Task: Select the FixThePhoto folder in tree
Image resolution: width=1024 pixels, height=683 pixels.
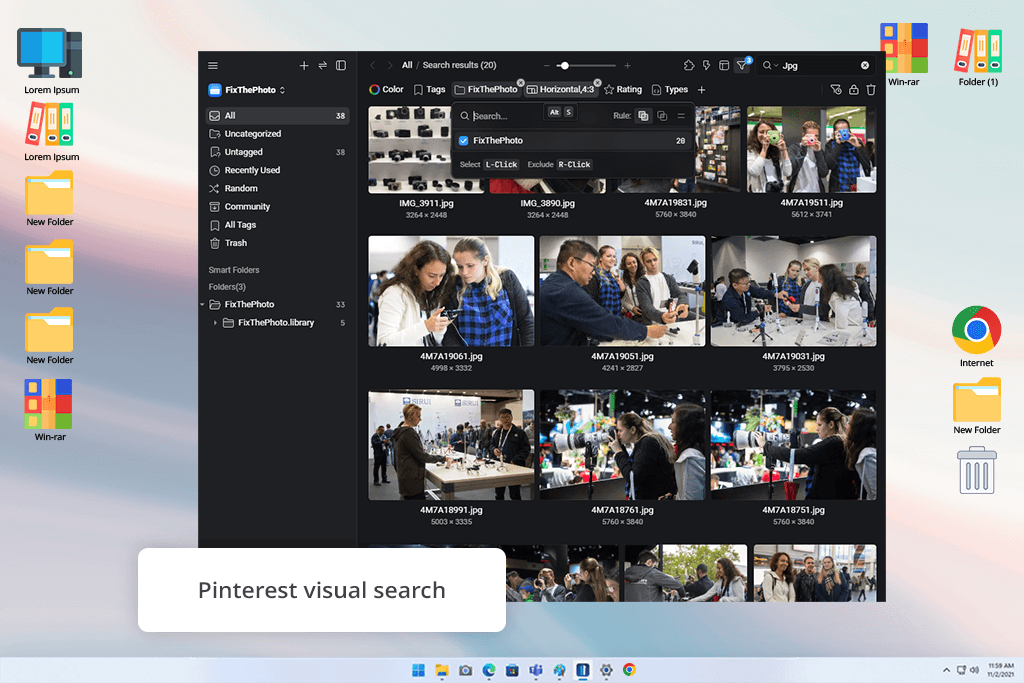Action: click(278, 304)
